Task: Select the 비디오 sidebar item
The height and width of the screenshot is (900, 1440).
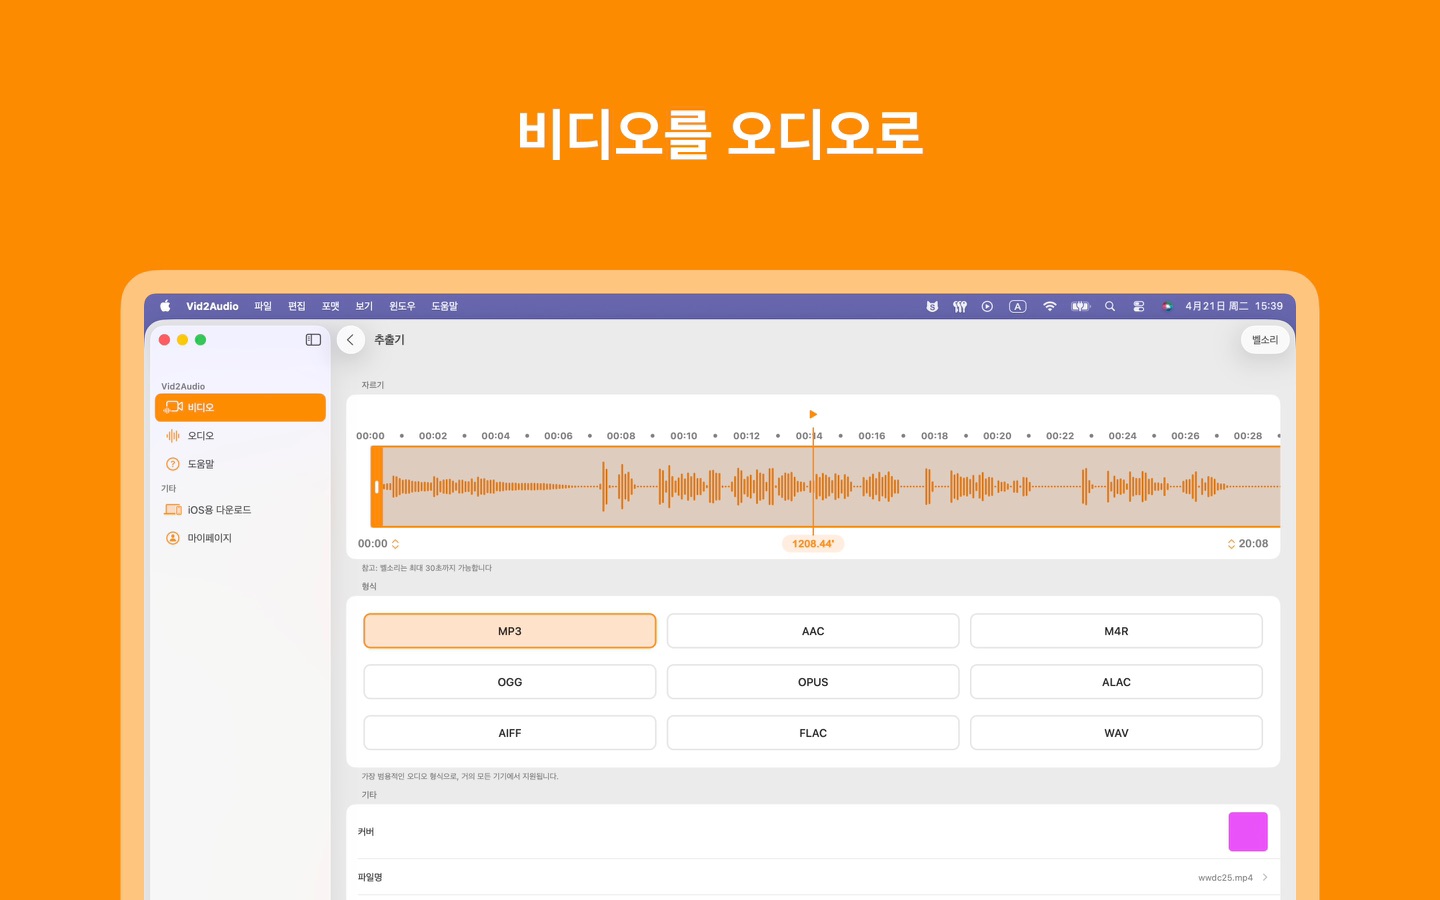Action: [x=240, y=407]
